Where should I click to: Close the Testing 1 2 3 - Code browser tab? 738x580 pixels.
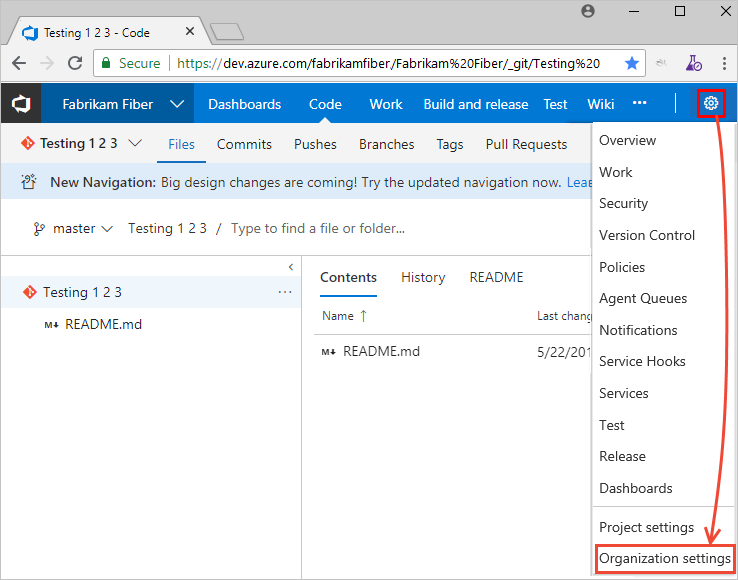190,32
